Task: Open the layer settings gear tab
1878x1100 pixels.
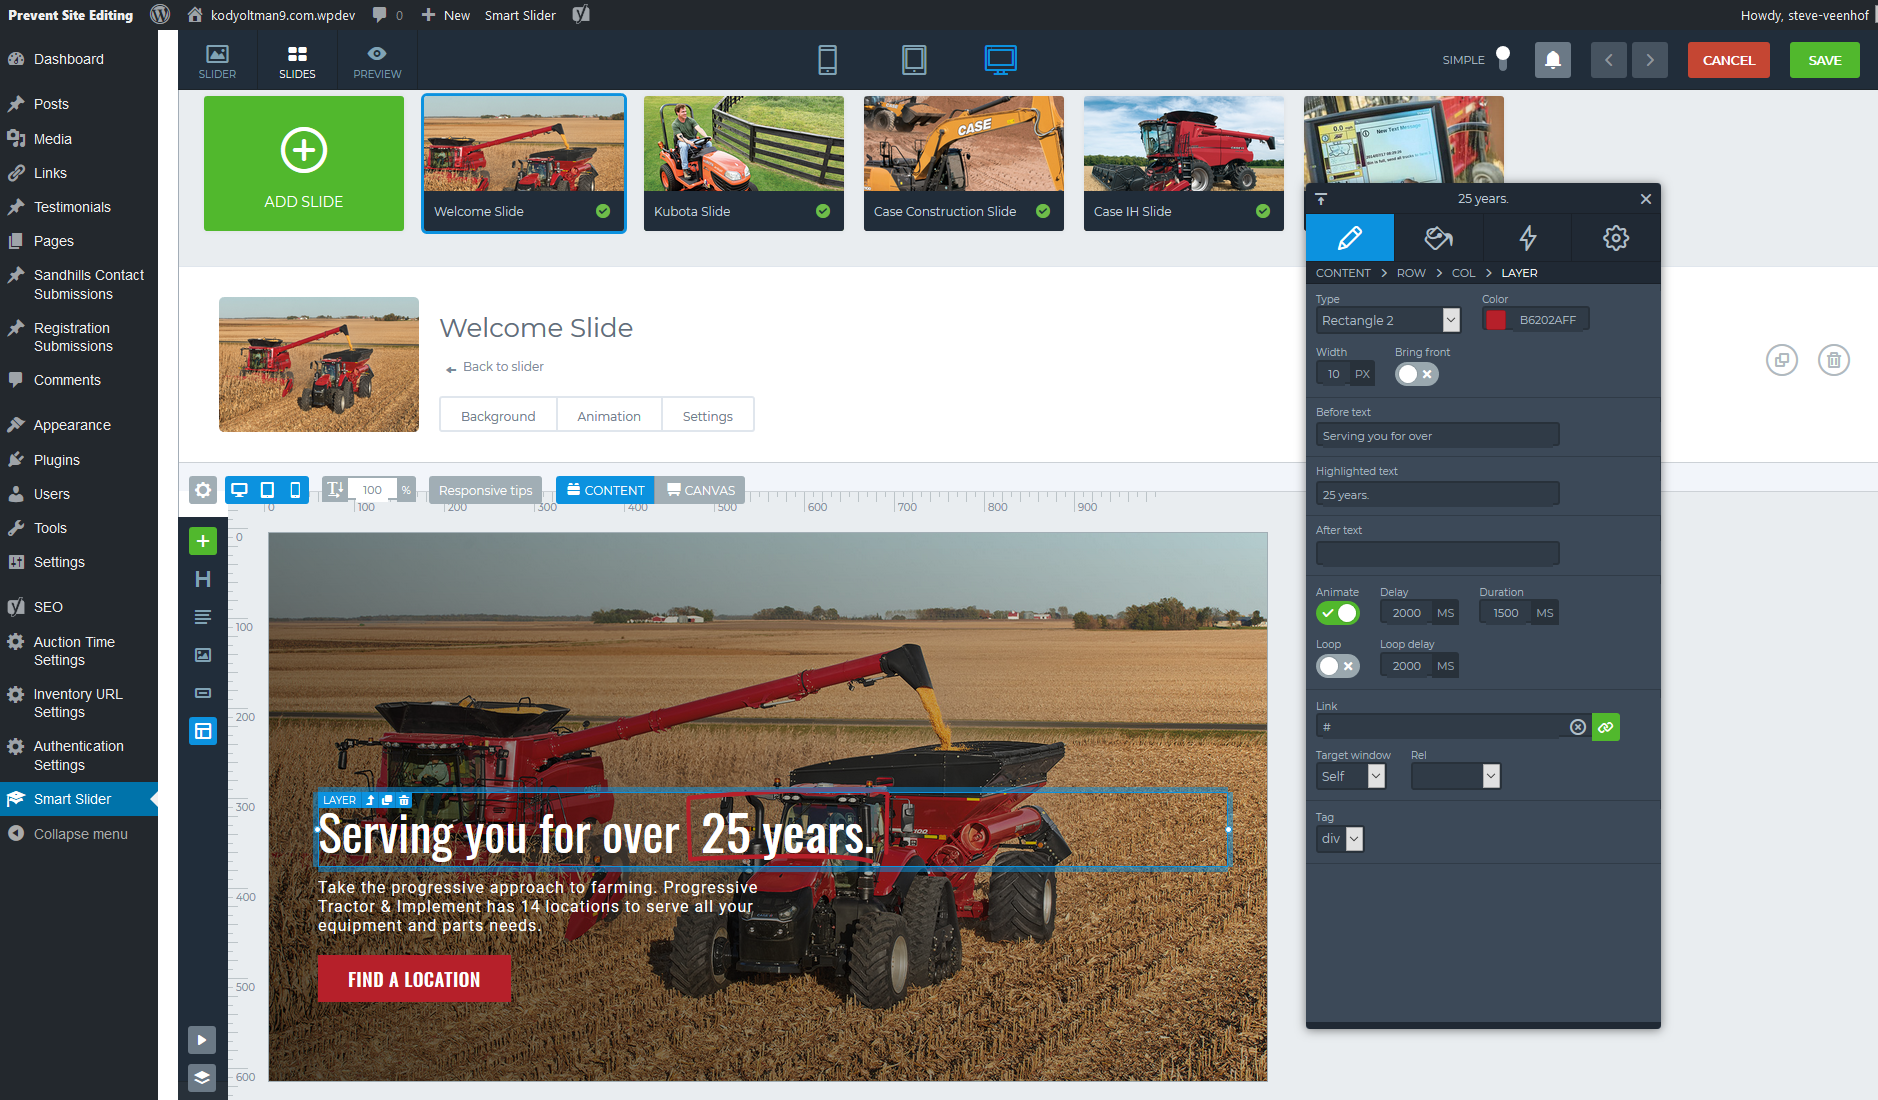Action: point(1615,238)
